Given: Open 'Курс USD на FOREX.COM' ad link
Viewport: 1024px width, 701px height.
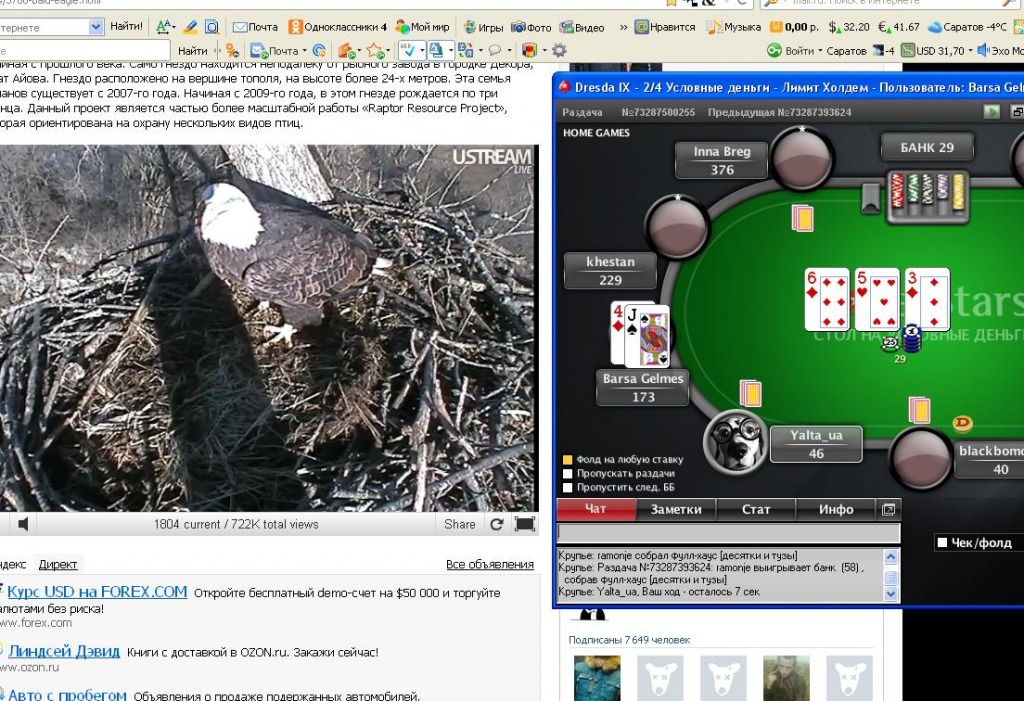Looking at the screenshot, I should pos(97,591).
